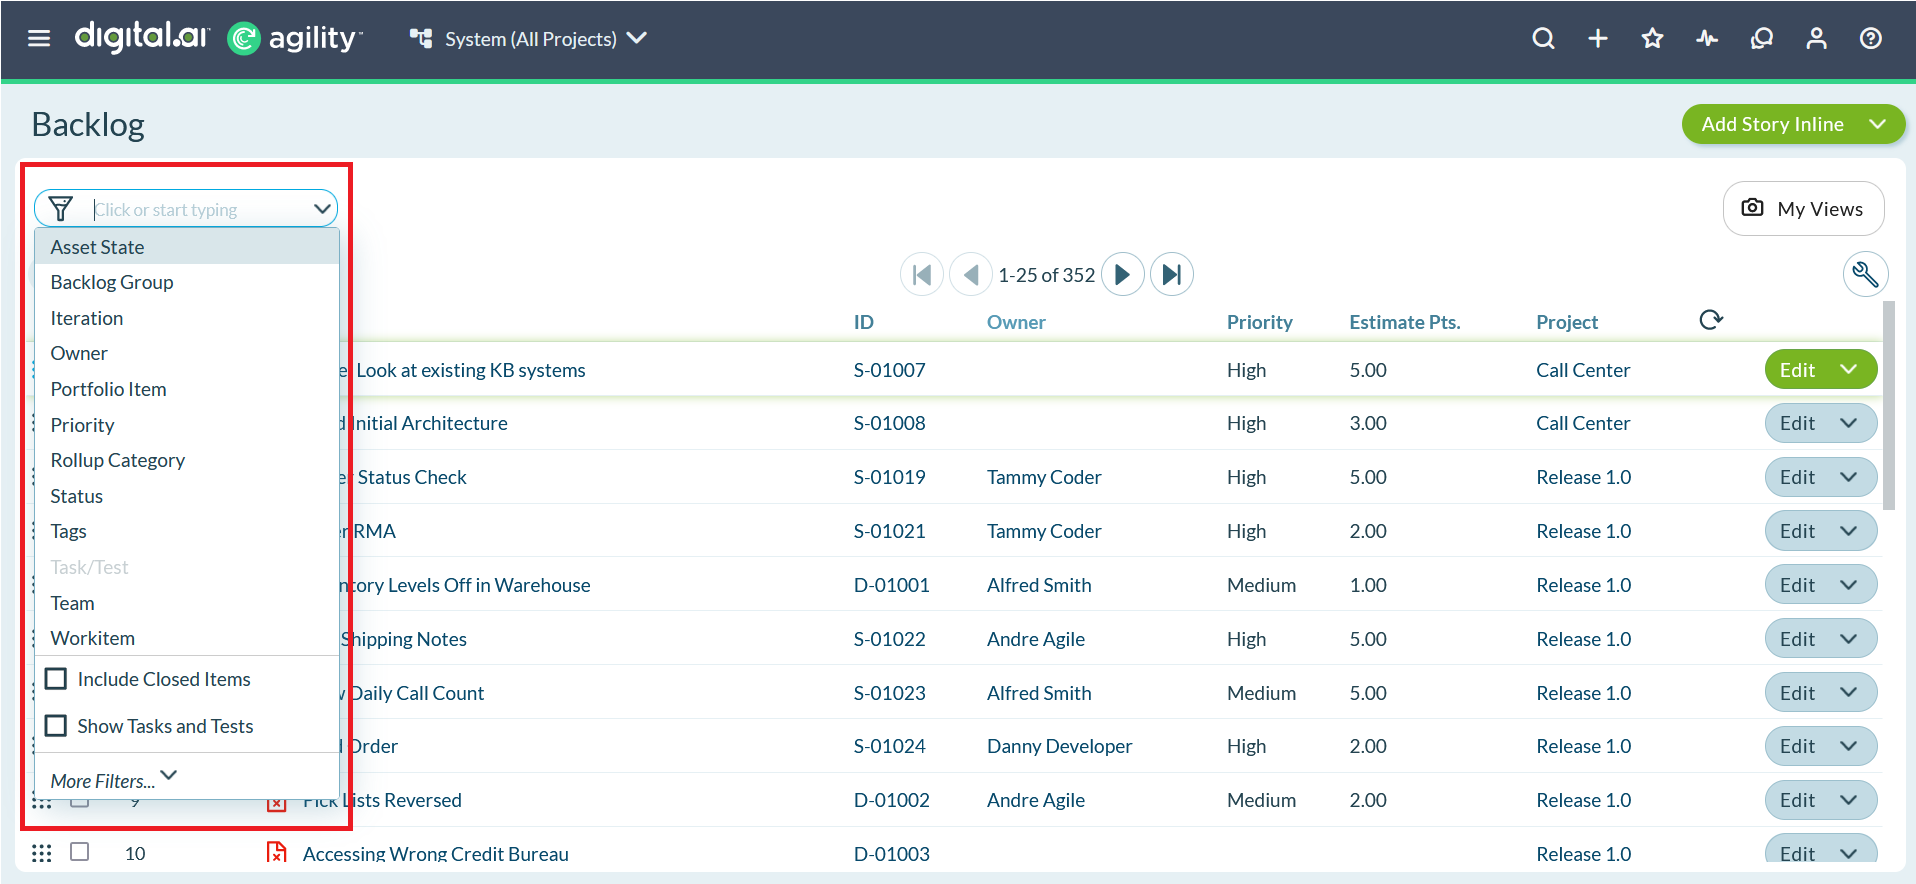Click the refresh grid icon

pos(1711,320)
